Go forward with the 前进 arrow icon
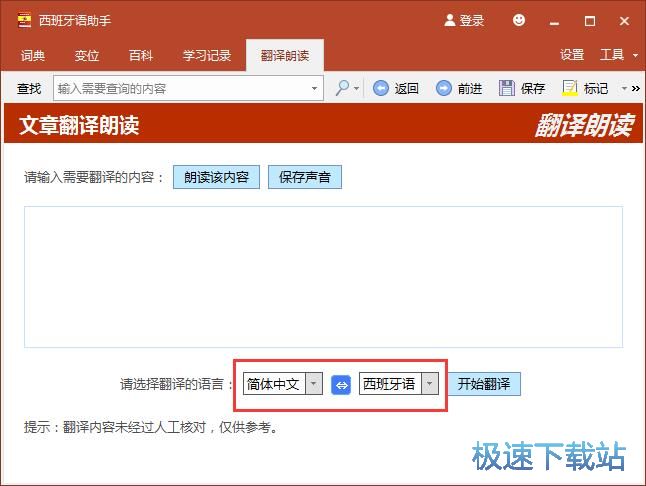Image resolution: width=646 pixels, height=486 pixels. (x=444, y=88)
